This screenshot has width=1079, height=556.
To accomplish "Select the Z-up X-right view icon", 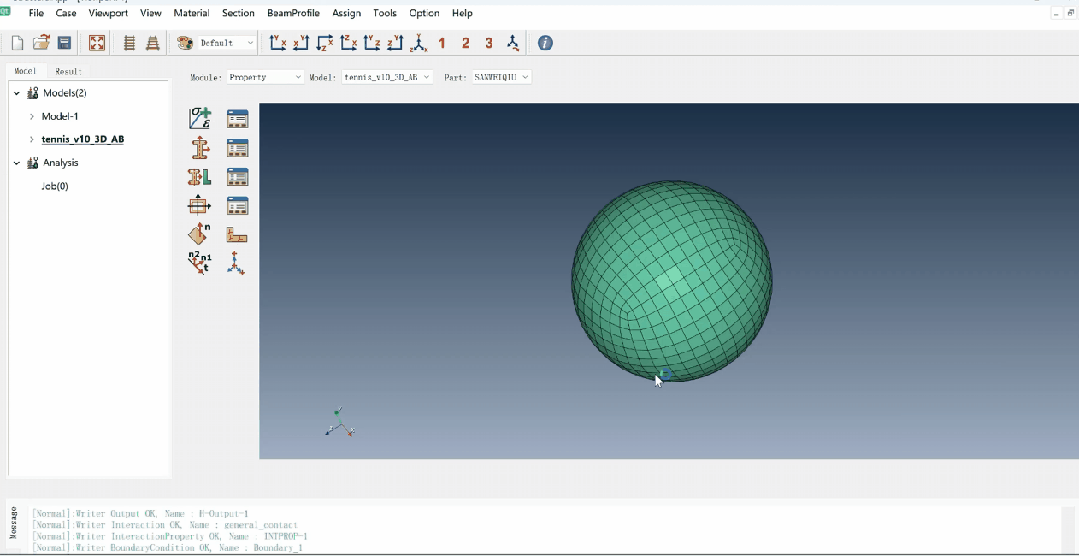I will tap(348, 43).
